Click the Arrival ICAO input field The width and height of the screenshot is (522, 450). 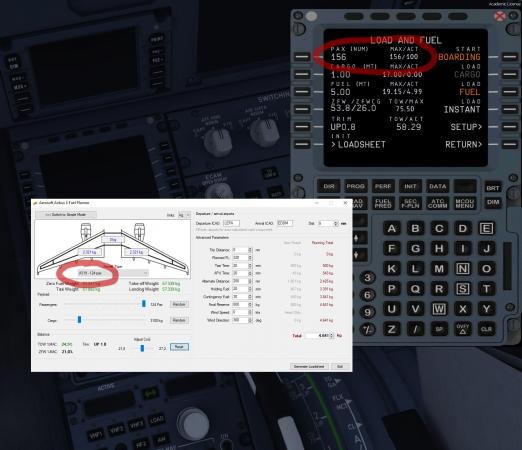coord(285,223)
